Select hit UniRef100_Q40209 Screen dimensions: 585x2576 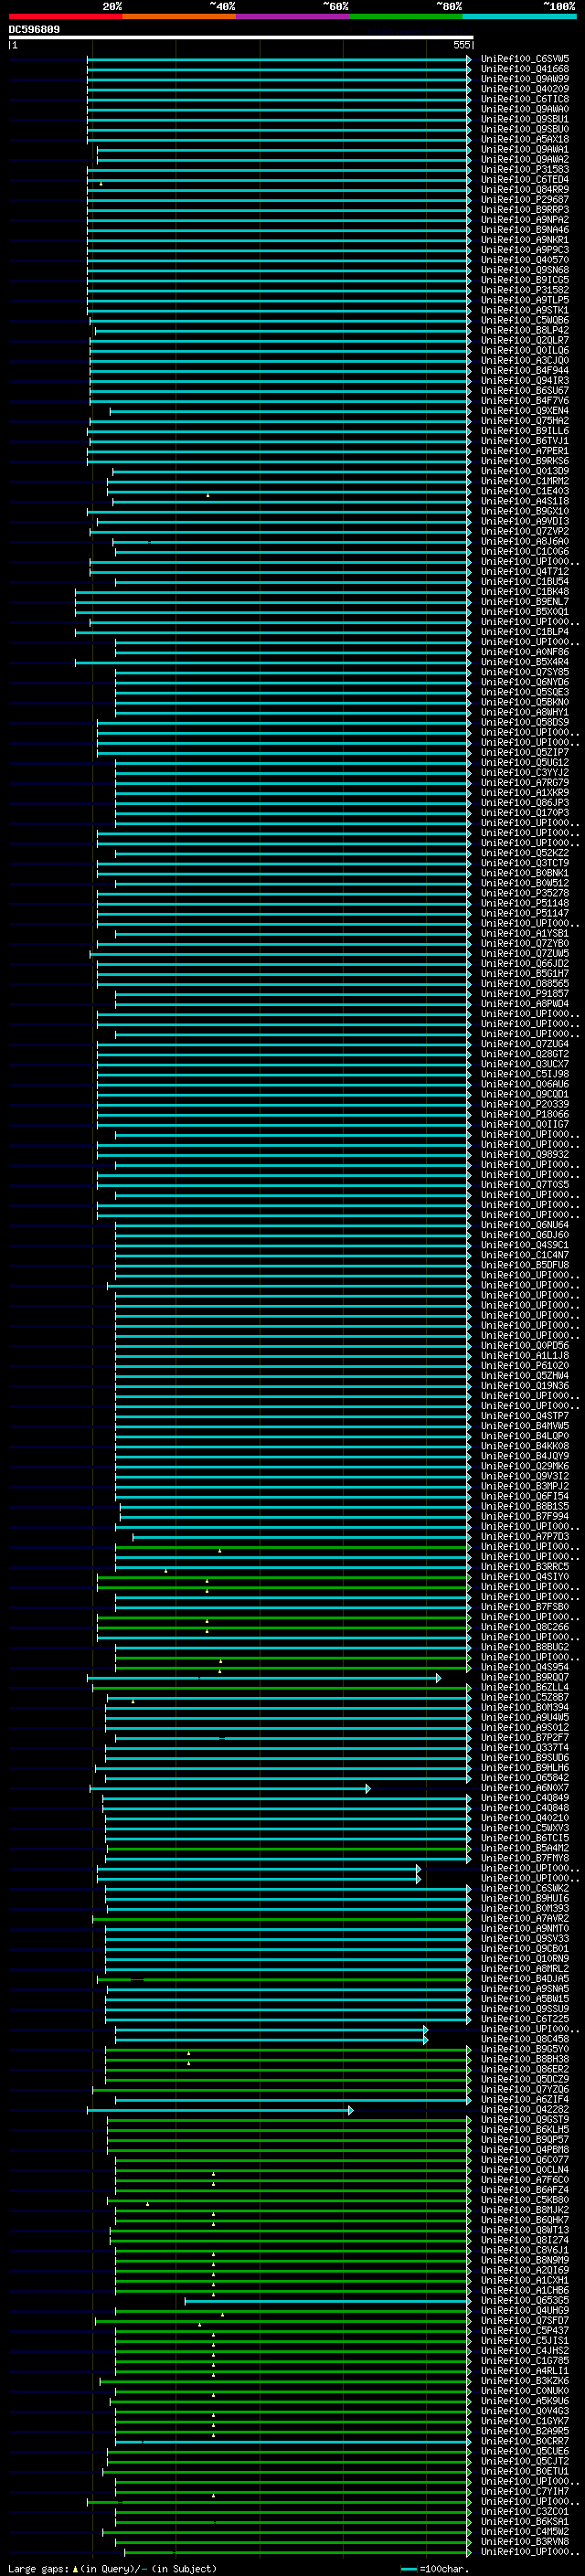pos(525,89)
